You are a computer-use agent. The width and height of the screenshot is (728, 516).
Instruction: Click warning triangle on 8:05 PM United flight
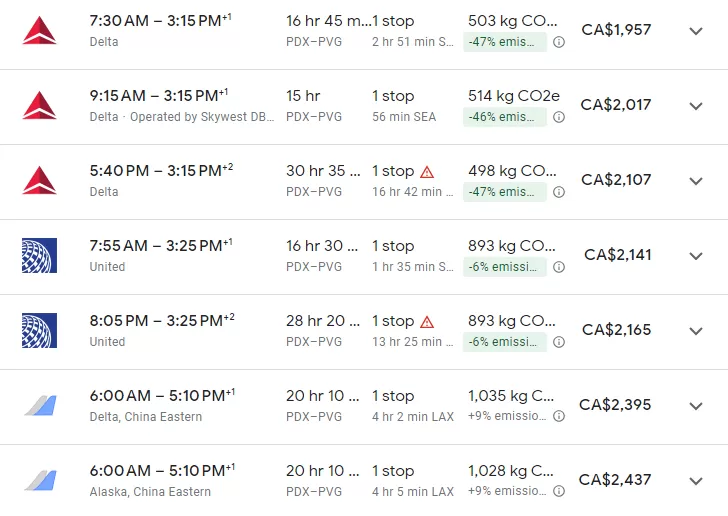[x=427, y=322]
